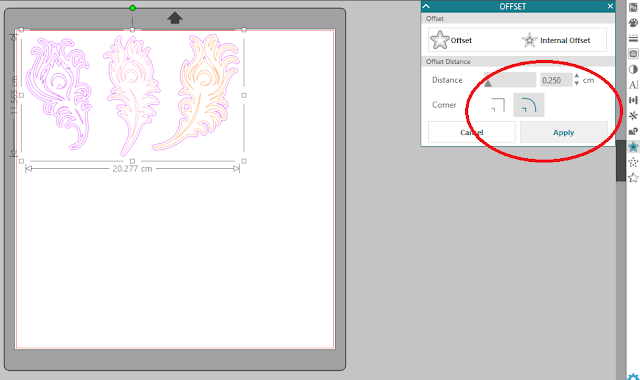The image size is (640, 380).
Task: Open the Transform align icon
Action: click(633, 100)
